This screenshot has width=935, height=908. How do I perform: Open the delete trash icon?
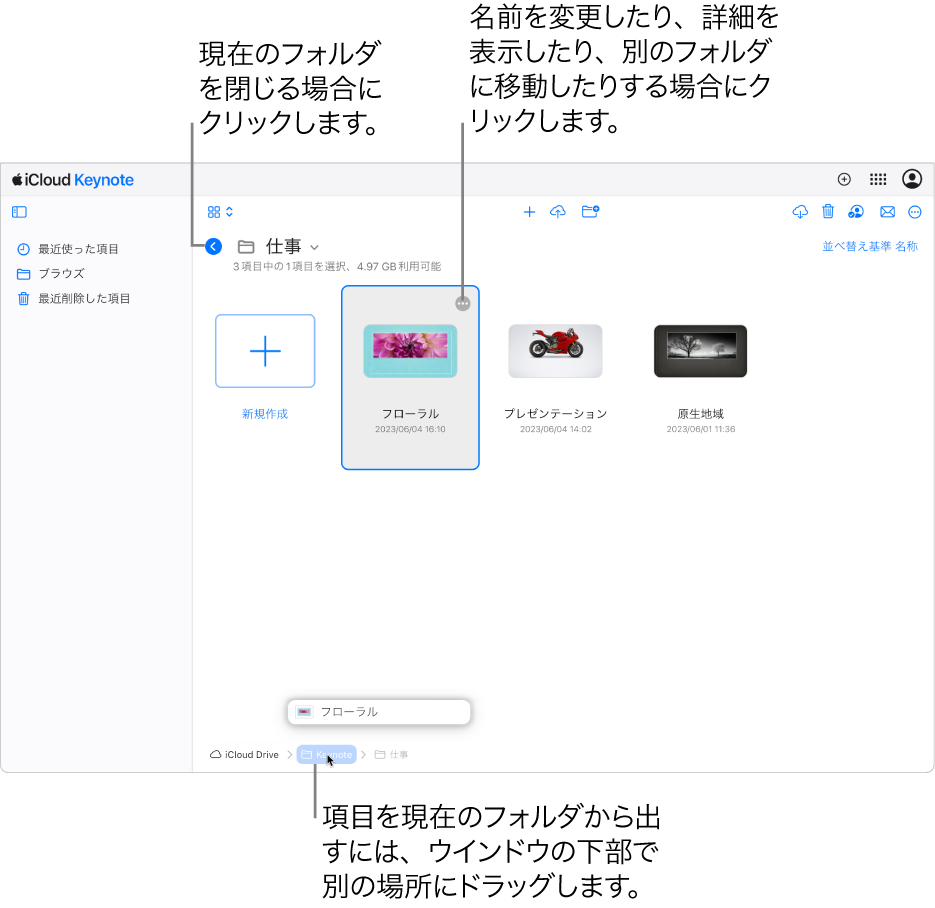point(827,211)
